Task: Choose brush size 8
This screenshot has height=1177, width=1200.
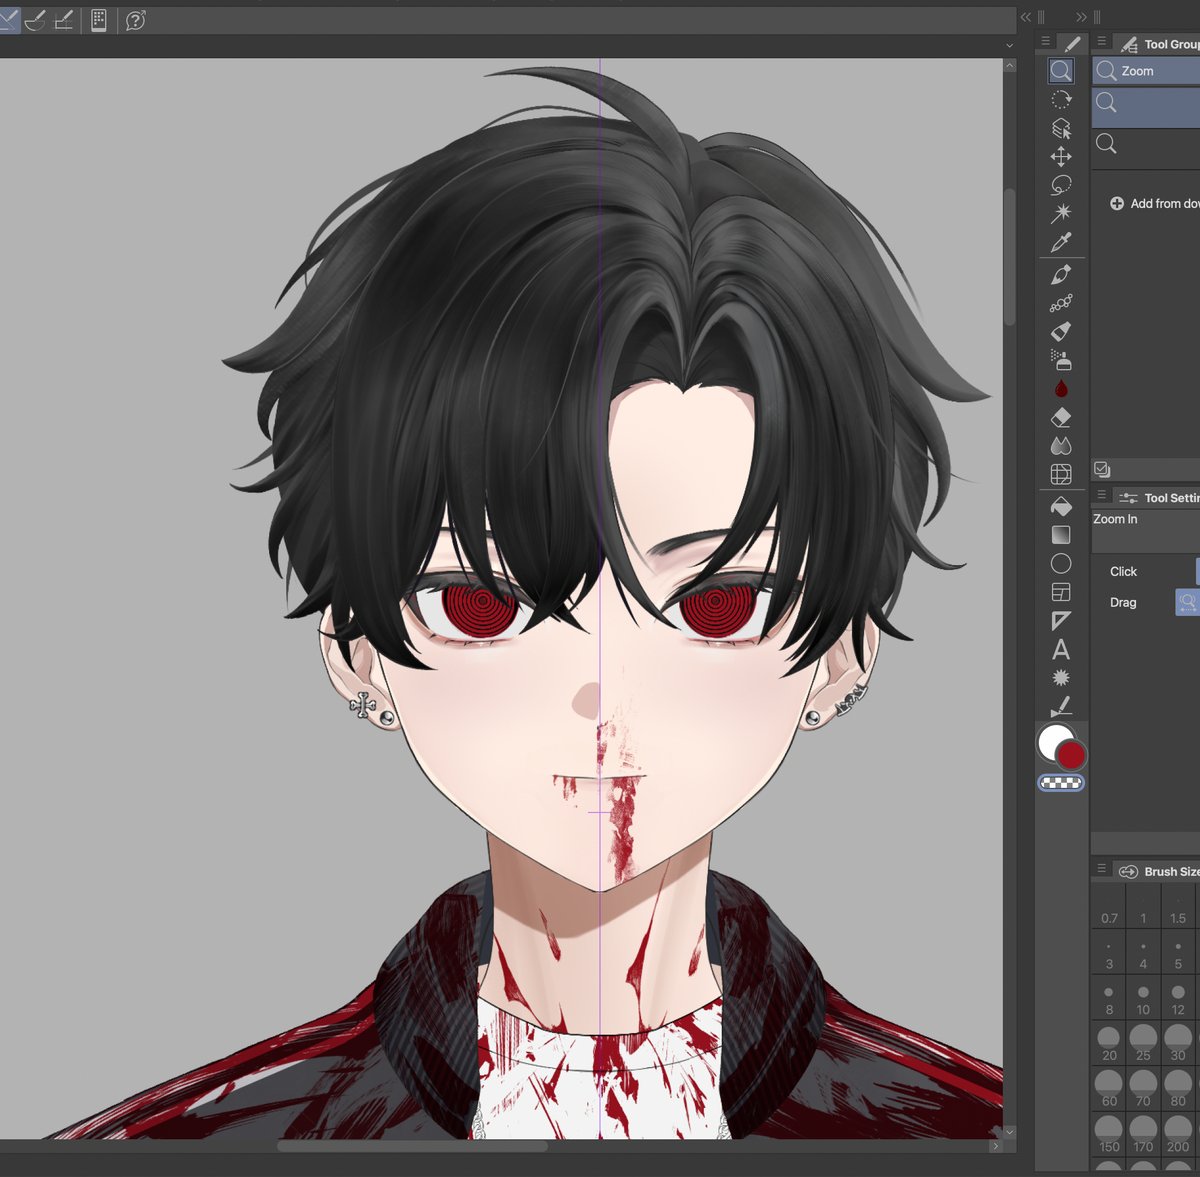Action: coord(1109,999)
